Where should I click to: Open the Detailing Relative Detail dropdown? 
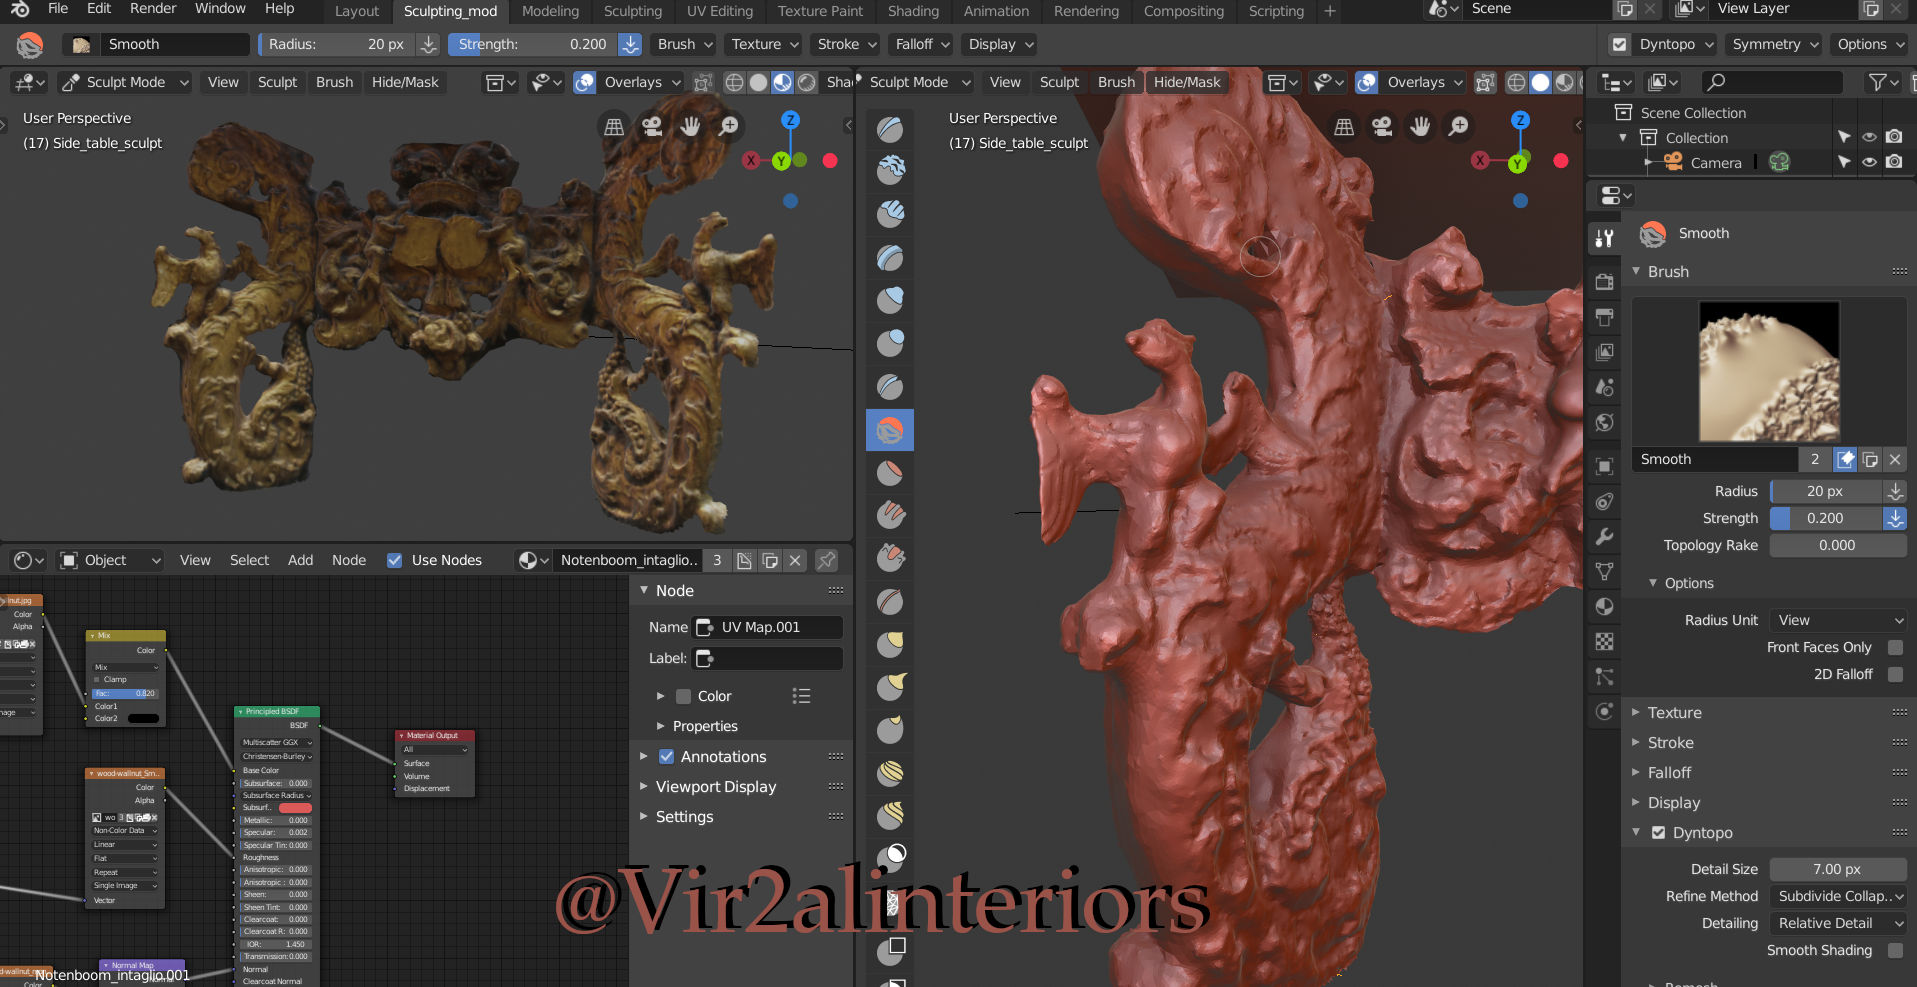[1838, 923]
